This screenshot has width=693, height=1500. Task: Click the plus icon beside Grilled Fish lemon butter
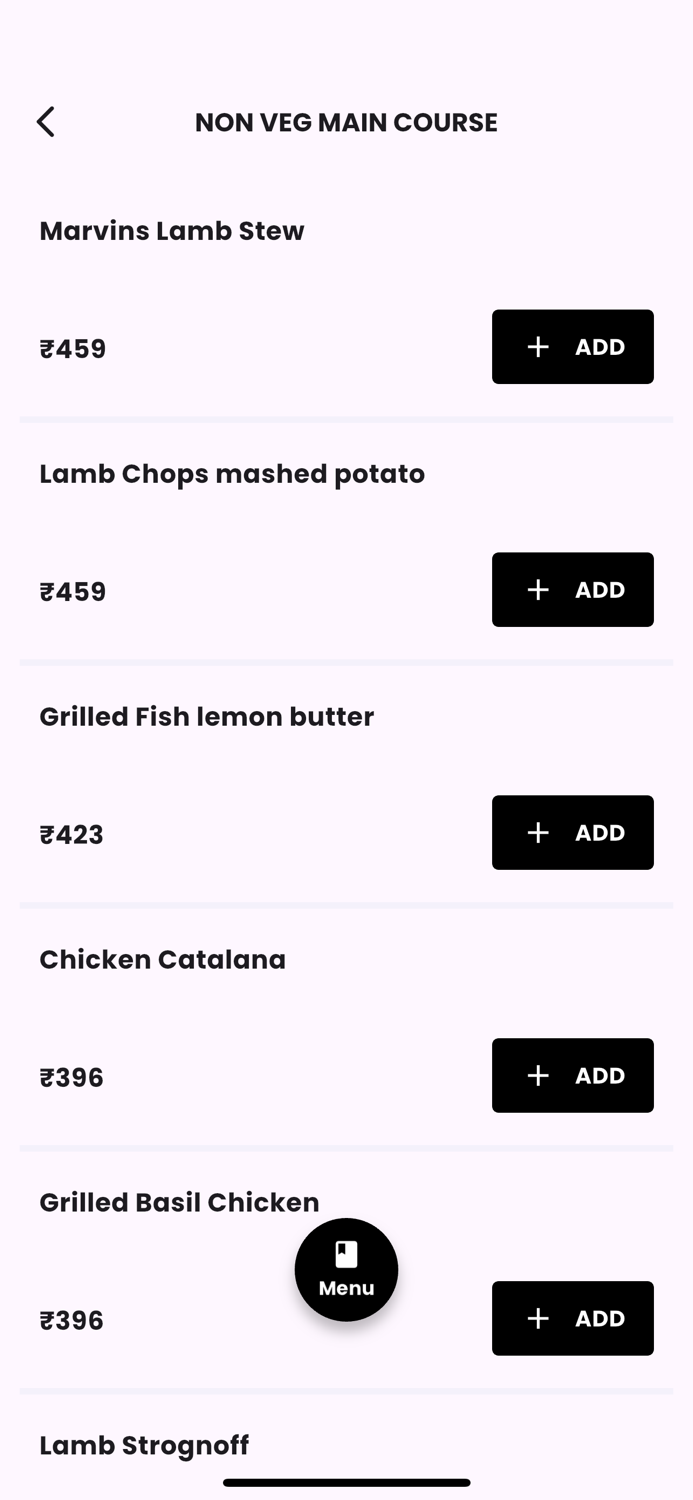point(538,832)
